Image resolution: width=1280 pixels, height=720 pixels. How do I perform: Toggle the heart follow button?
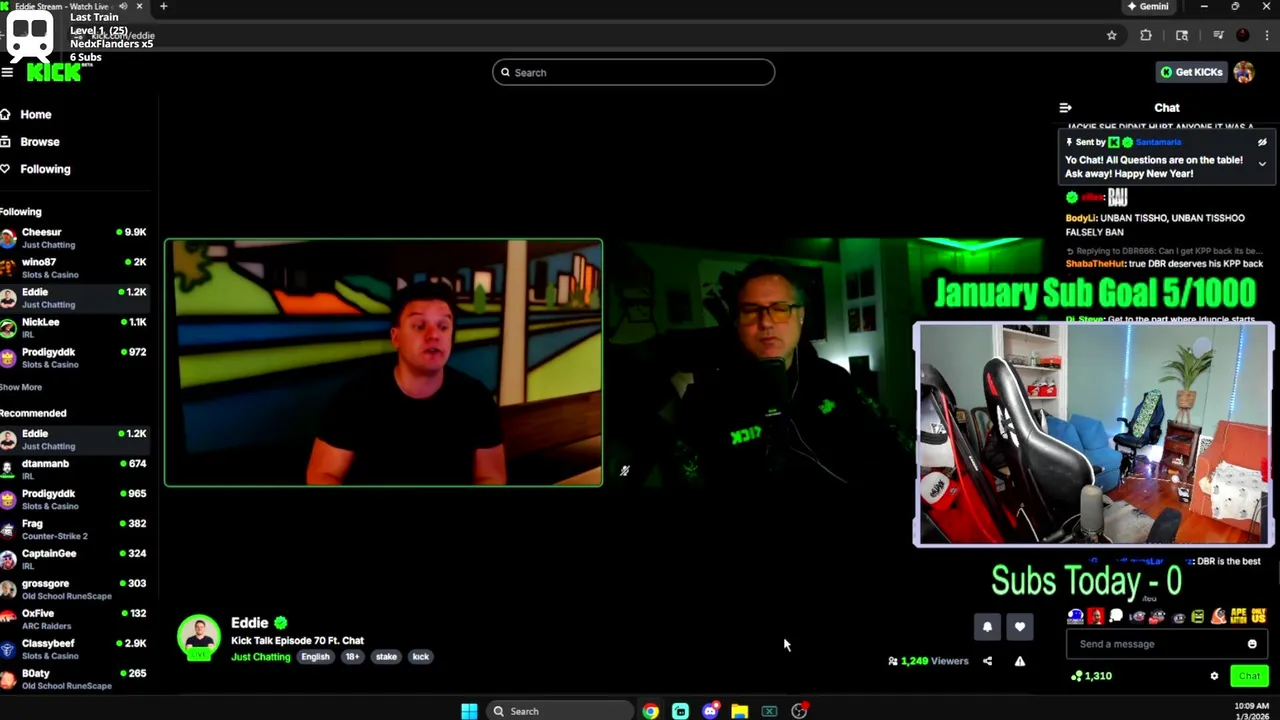click(1019, 627)
